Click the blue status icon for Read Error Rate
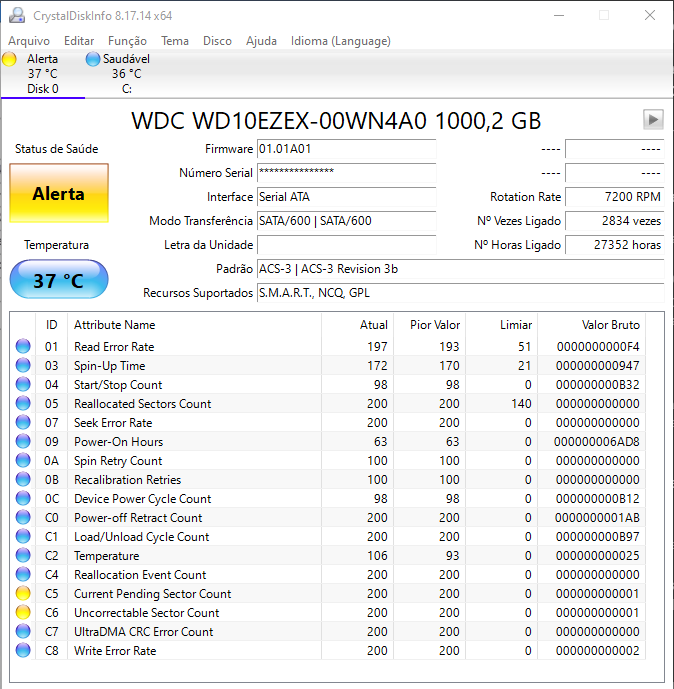Screen dimensions: 674x689 click(23, 346)
